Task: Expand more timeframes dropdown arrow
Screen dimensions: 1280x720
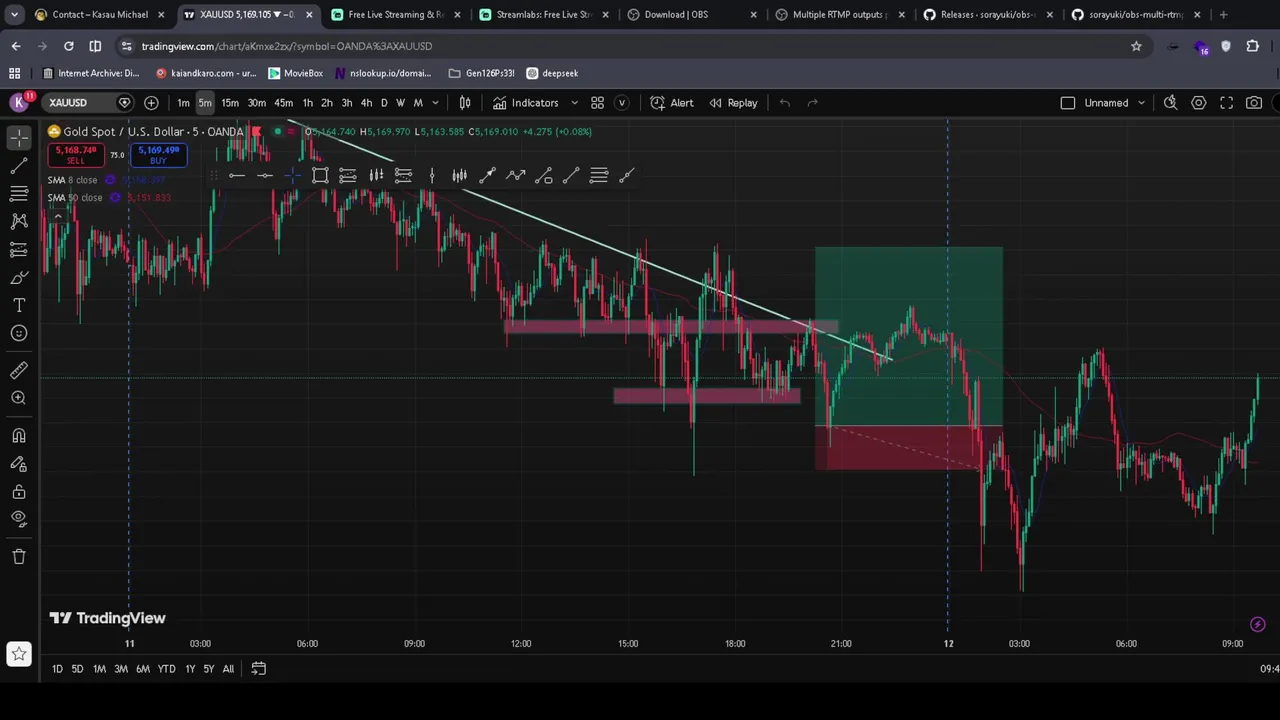Action: click(x=435, y=103)
